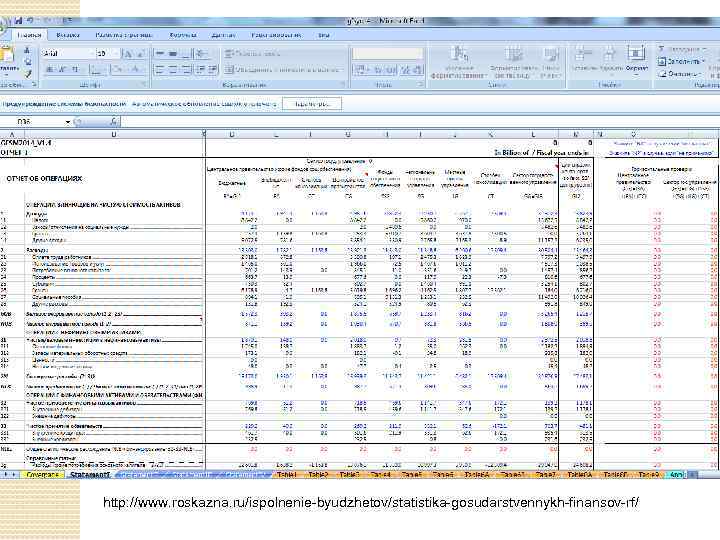The width and height of the screenshot is (720, 540).
Task: Click the roskazna.ru URL link
Action: click(371, 503)
